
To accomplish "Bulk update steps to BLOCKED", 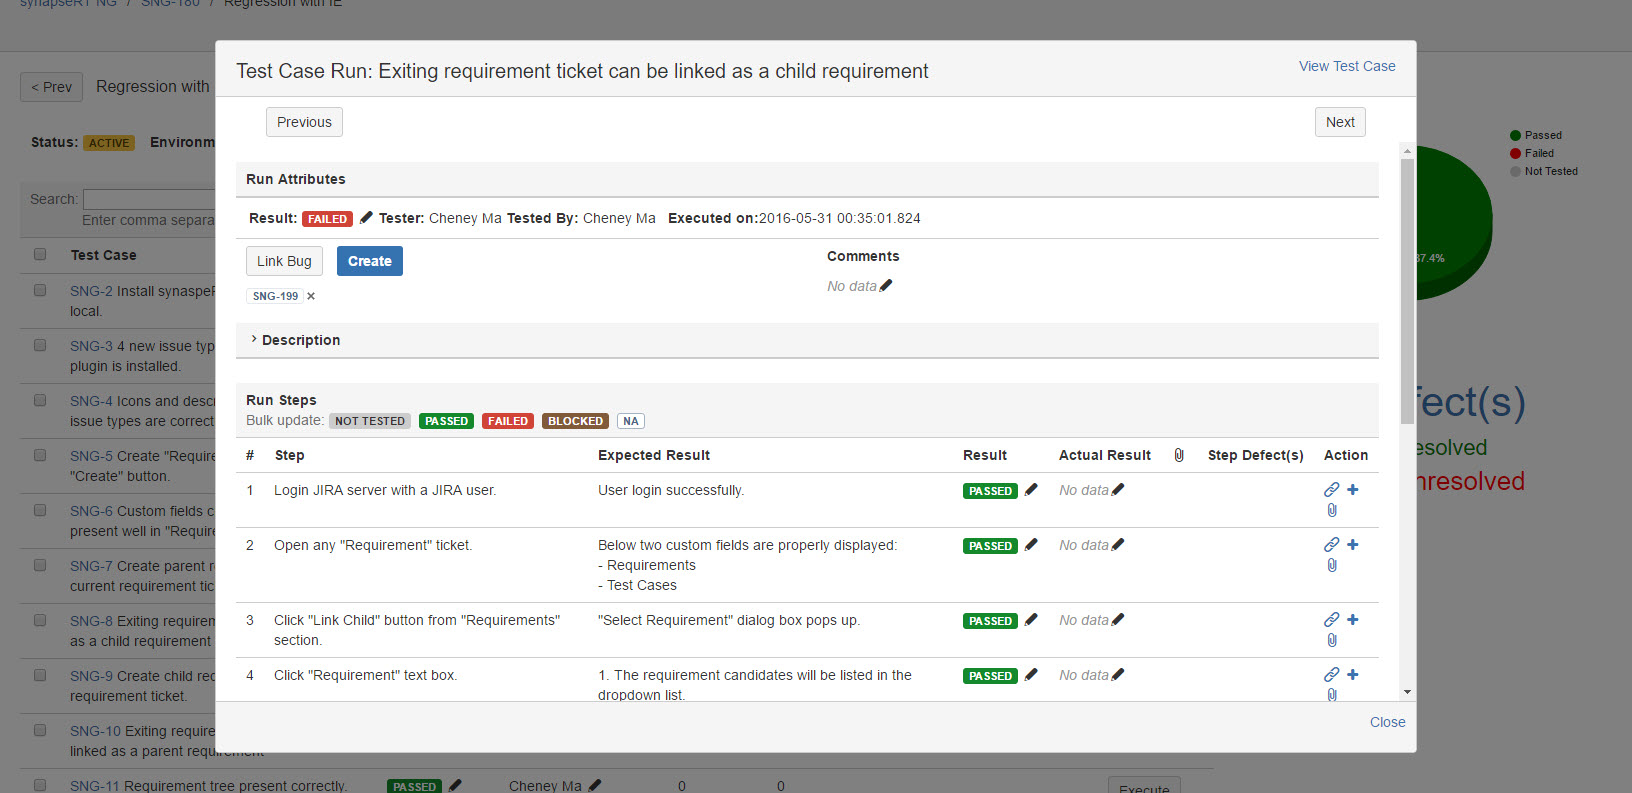I will (575, 421).
